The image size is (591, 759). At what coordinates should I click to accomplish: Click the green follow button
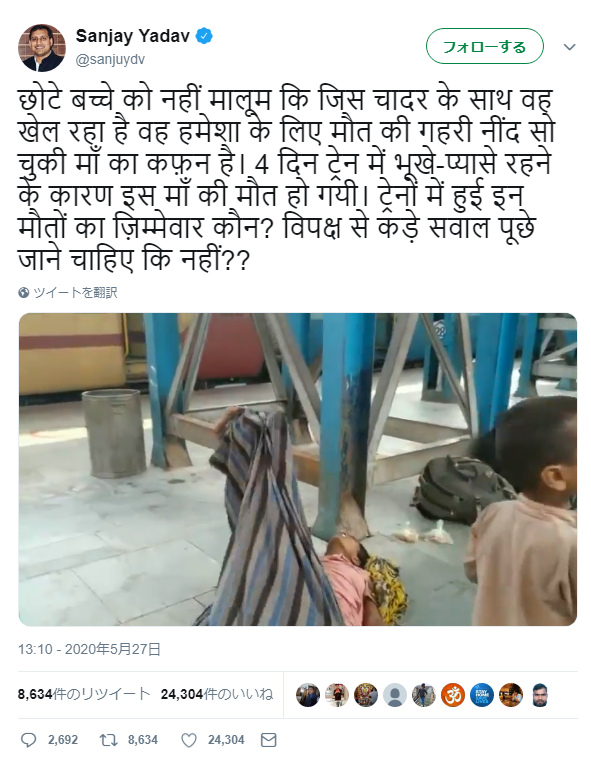coord(485,46)
